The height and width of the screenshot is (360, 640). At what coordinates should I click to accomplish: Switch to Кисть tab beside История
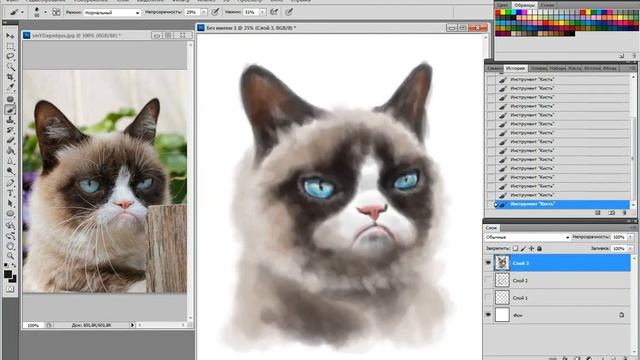575,68
